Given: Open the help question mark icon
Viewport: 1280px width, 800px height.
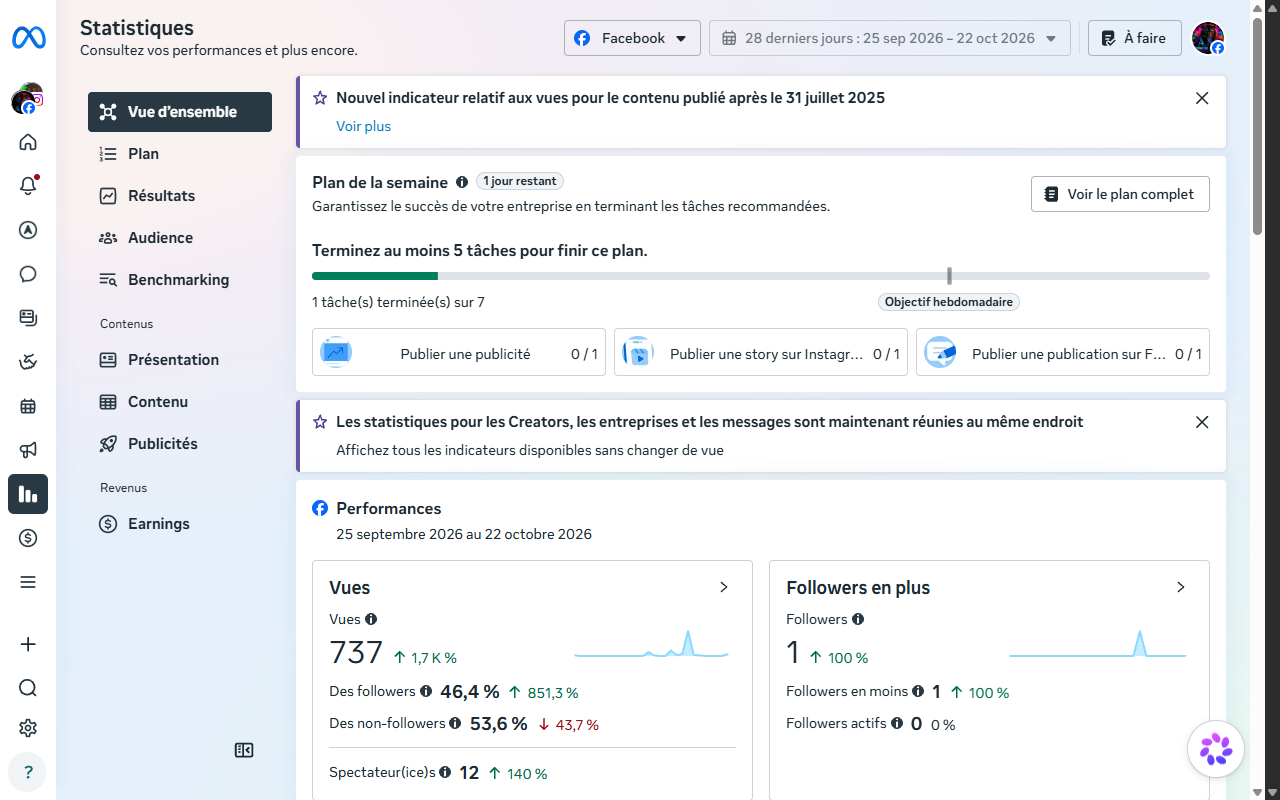Looking at the screenshot, I should coord(28,772).
